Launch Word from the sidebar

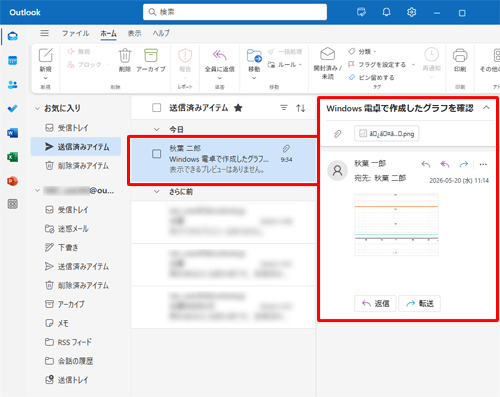[13, 133]
